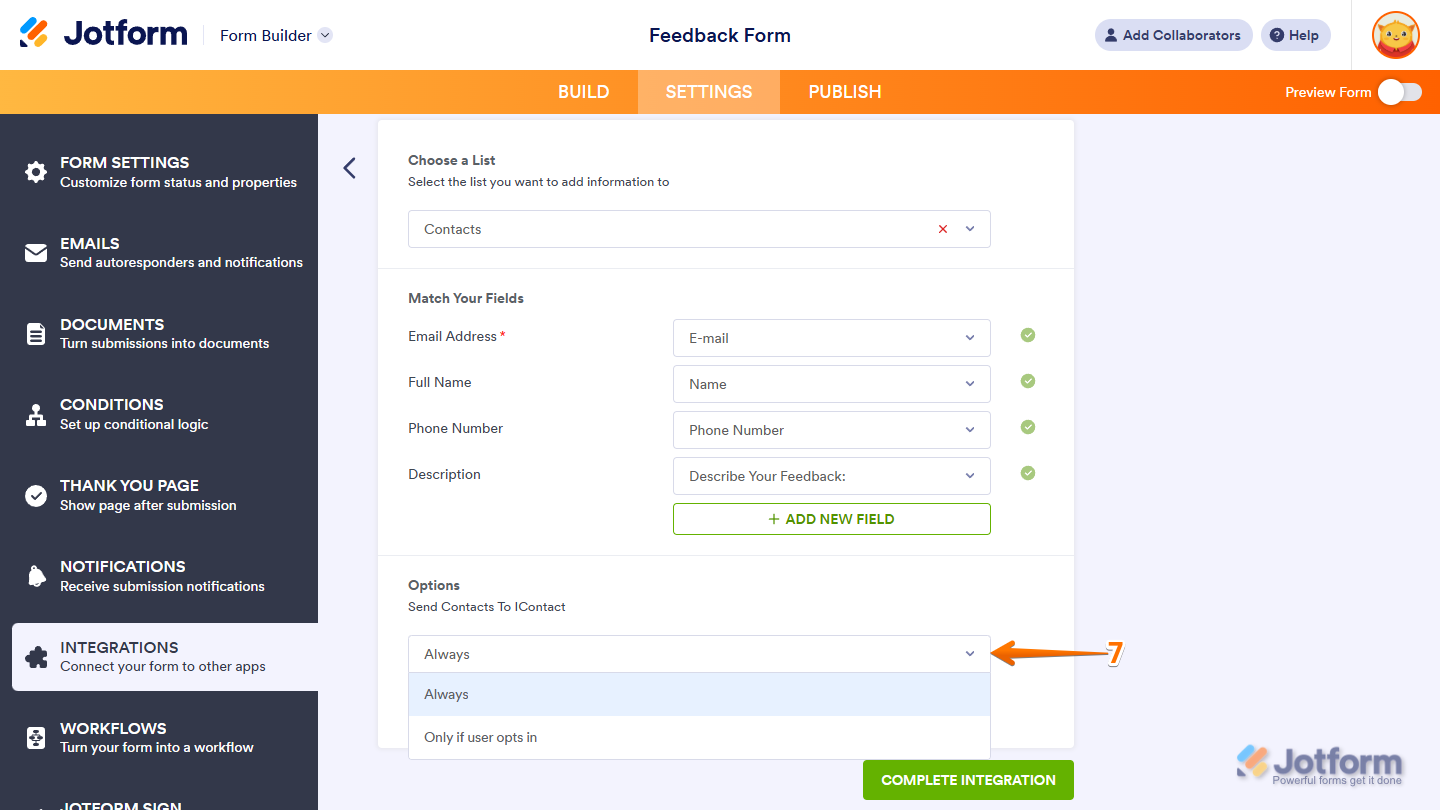Image resolution: width=1440 pixels, height=810 pixels.
Task: Open the Form Builder dropdown
Action: (275, 35)
